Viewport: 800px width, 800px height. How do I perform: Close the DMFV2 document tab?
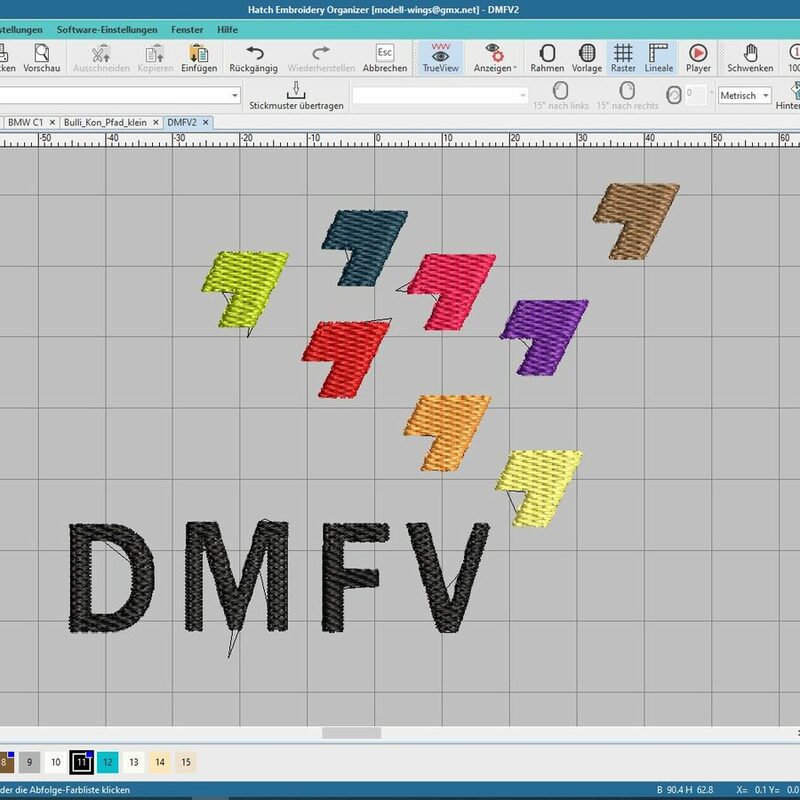(x=206, y=122)
